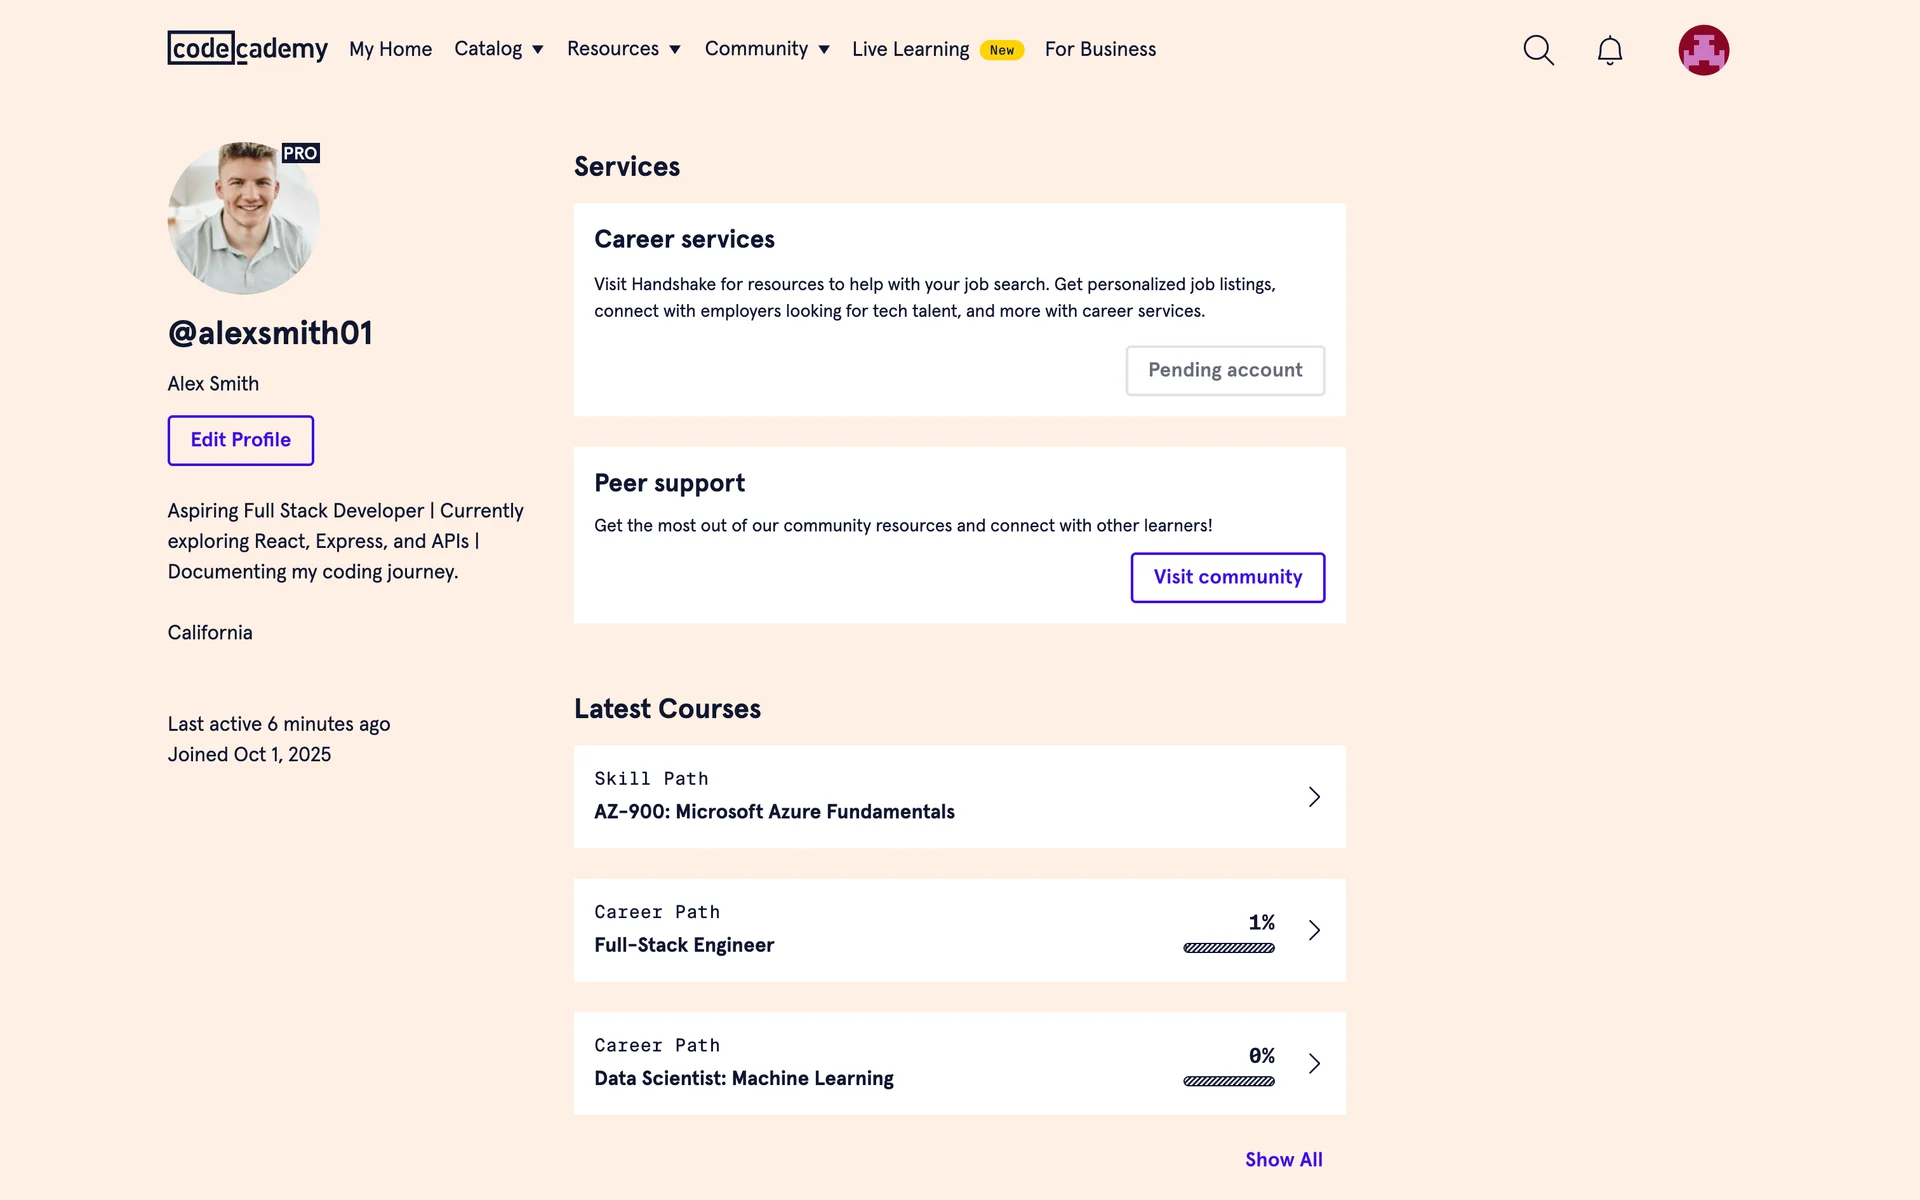The image size is (1920, 1200).
Task: Open Live Learning page
Action: tap(910, 49)
